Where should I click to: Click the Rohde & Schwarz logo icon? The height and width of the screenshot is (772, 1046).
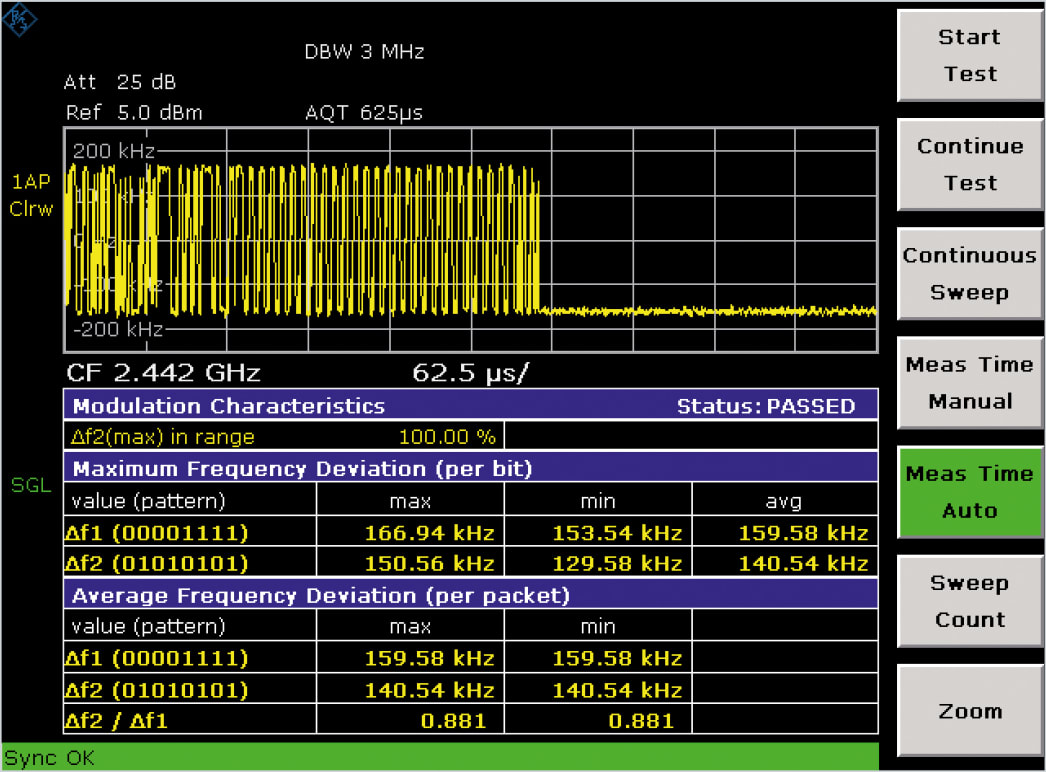tap(19, 19)
